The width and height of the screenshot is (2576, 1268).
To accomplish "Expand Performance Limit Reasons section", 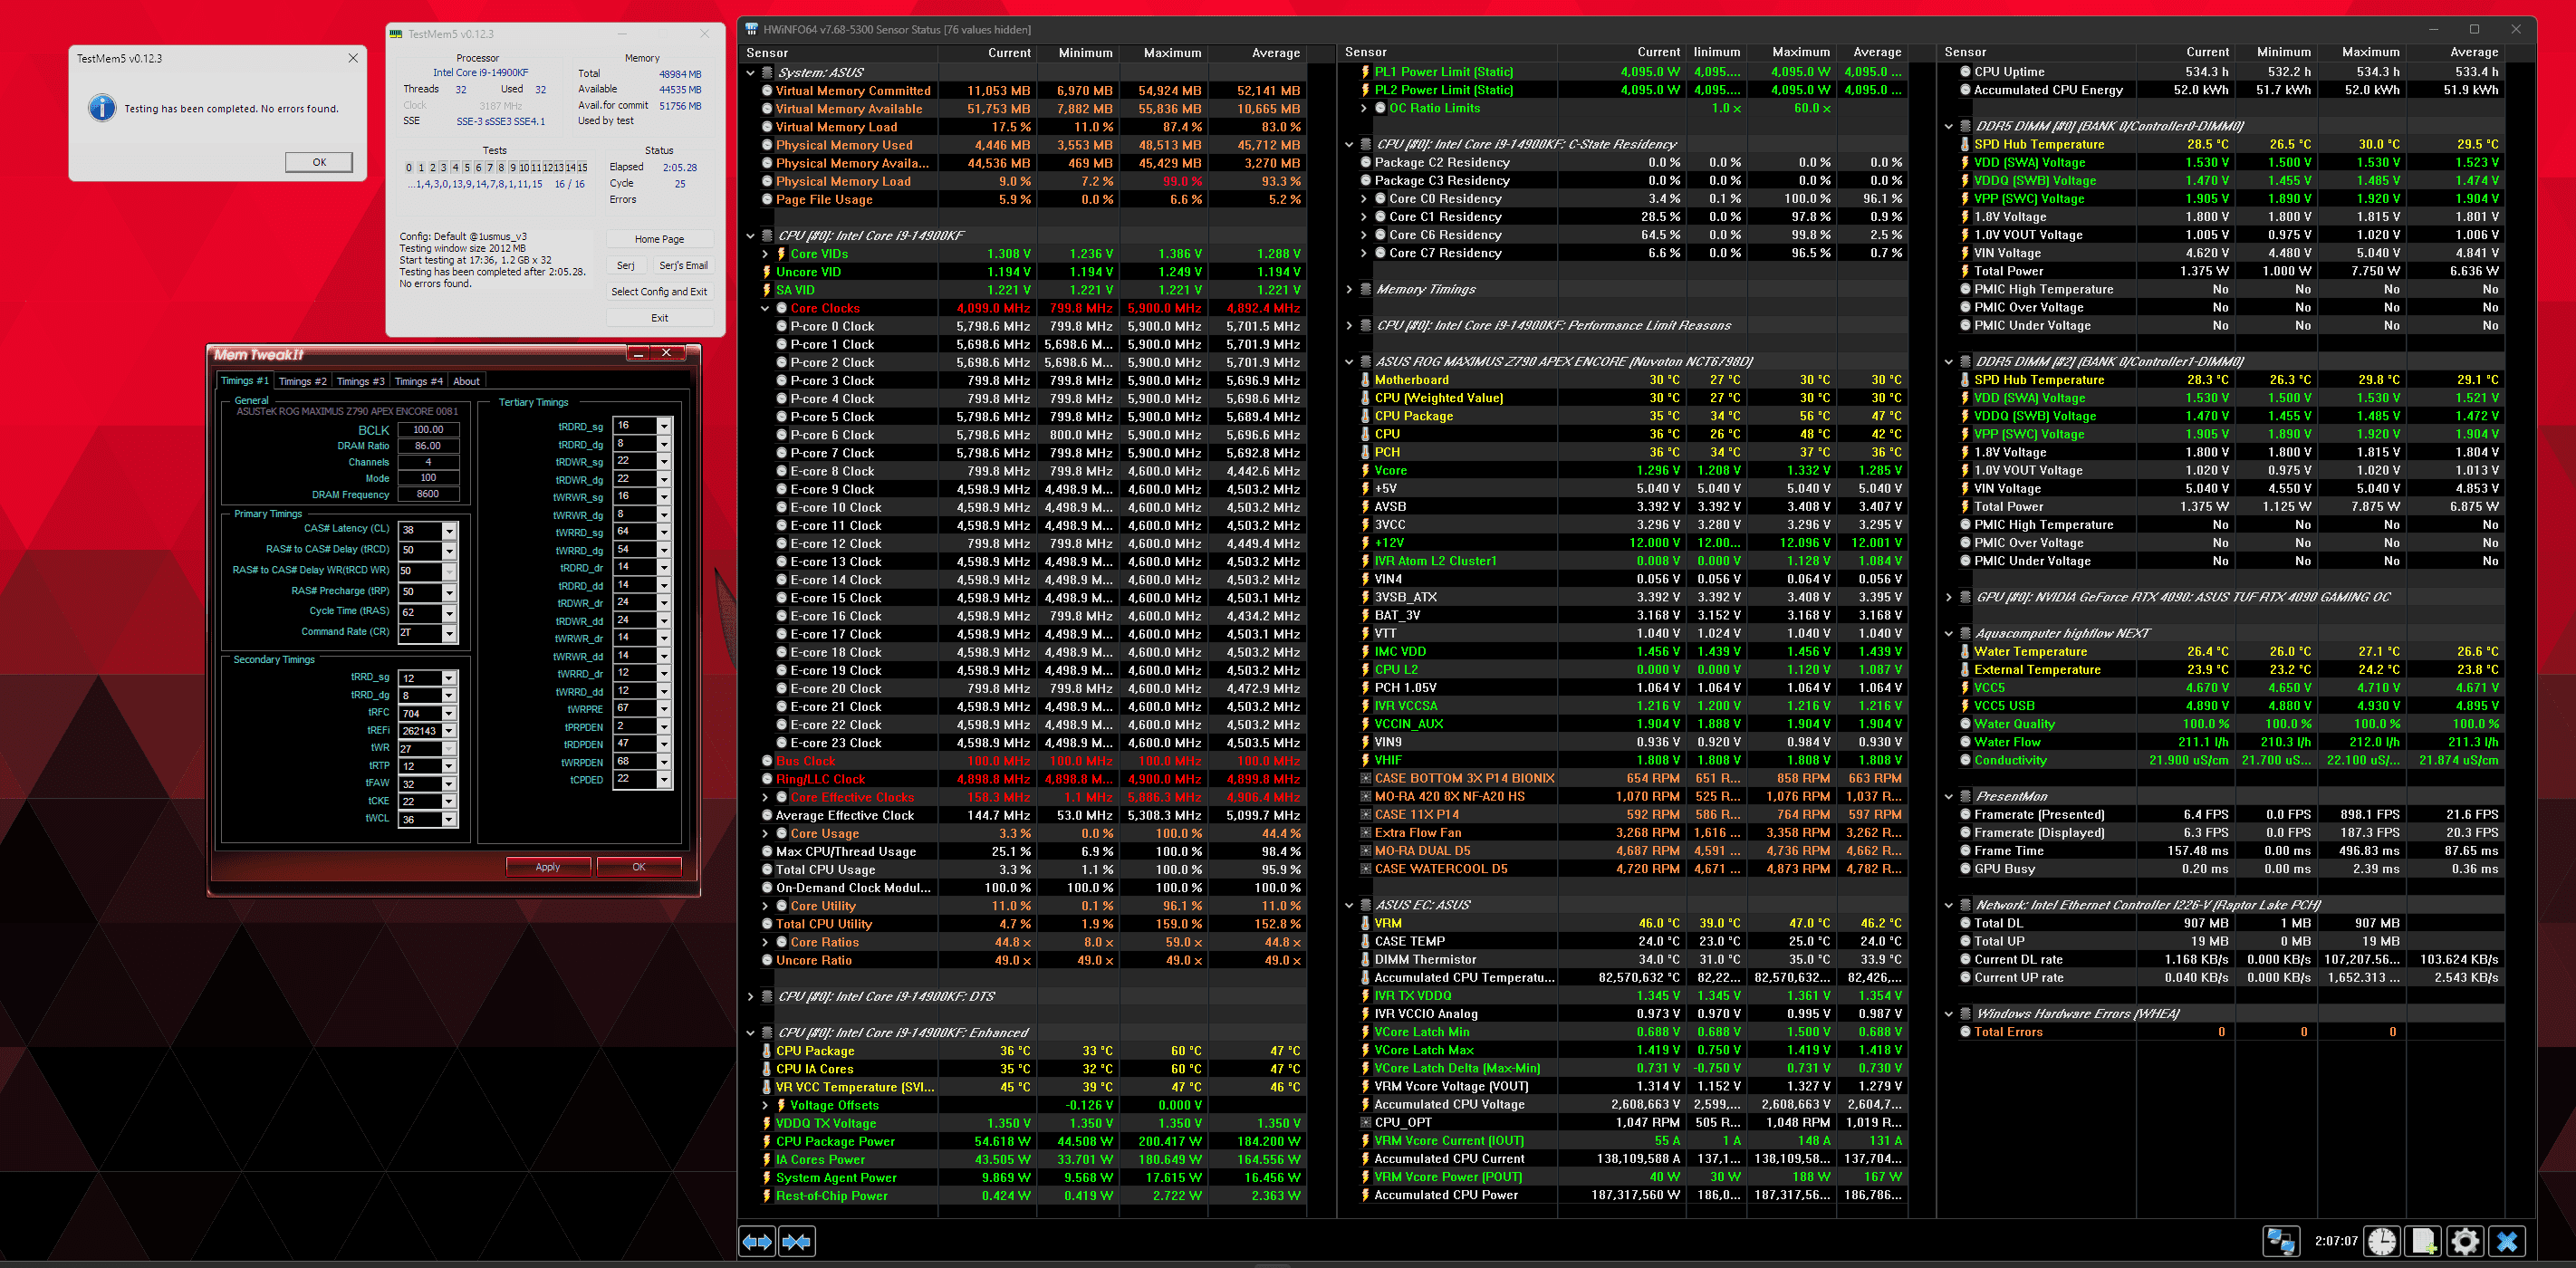I will (x=1349, y=326).
